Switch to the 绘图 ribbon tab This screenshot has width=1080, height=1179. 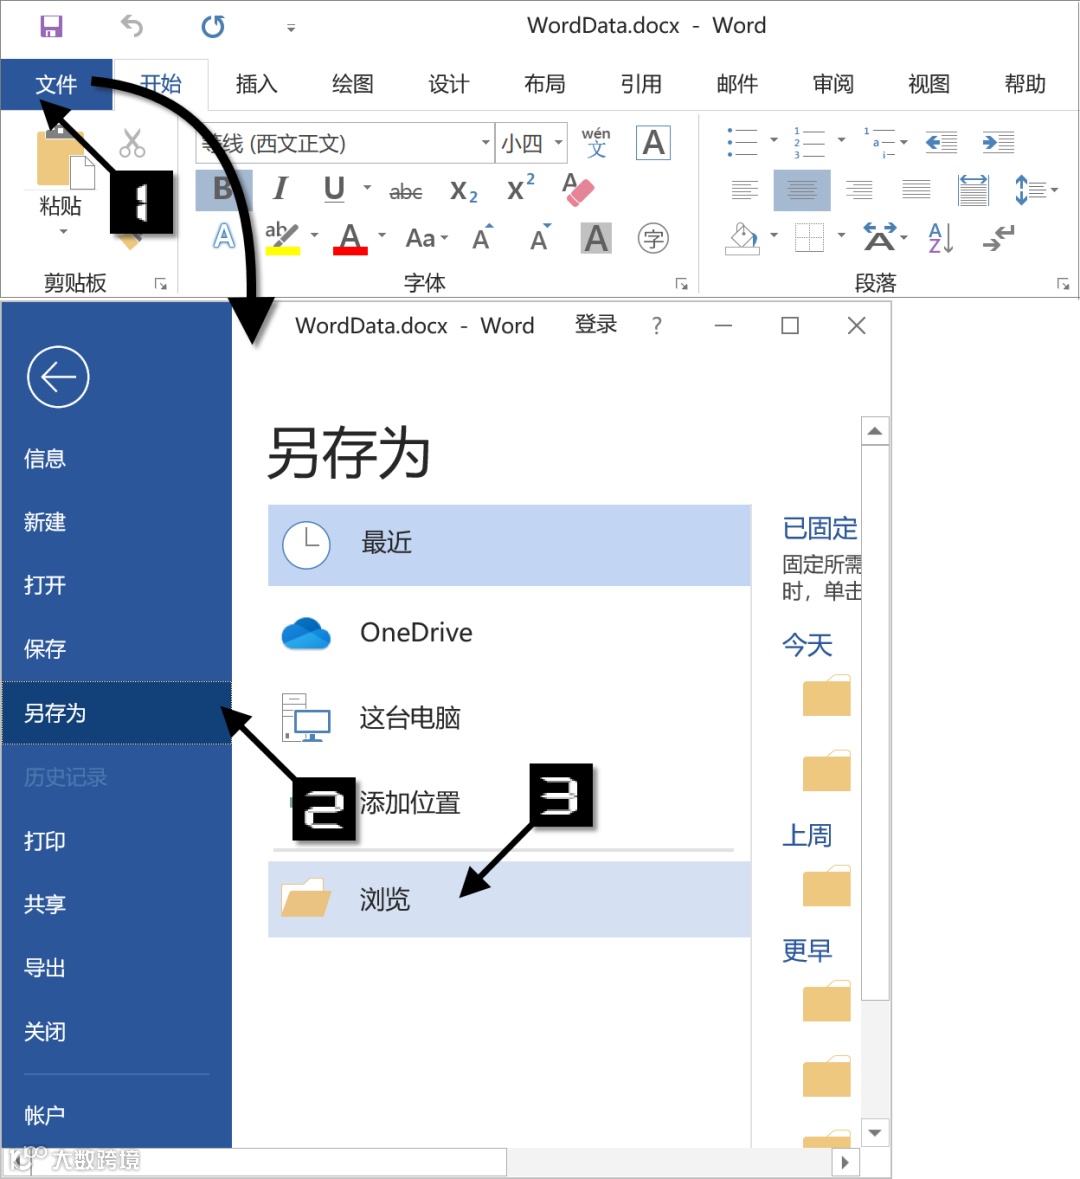(353, 84)
